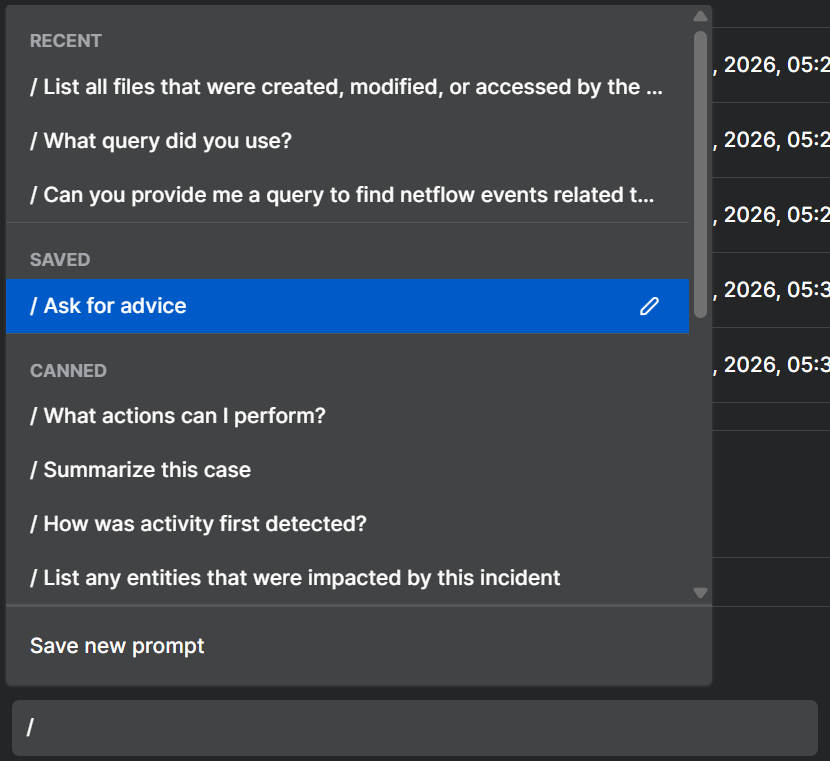Choose 'List all files that were created' recent prompt

click(346, 87)
